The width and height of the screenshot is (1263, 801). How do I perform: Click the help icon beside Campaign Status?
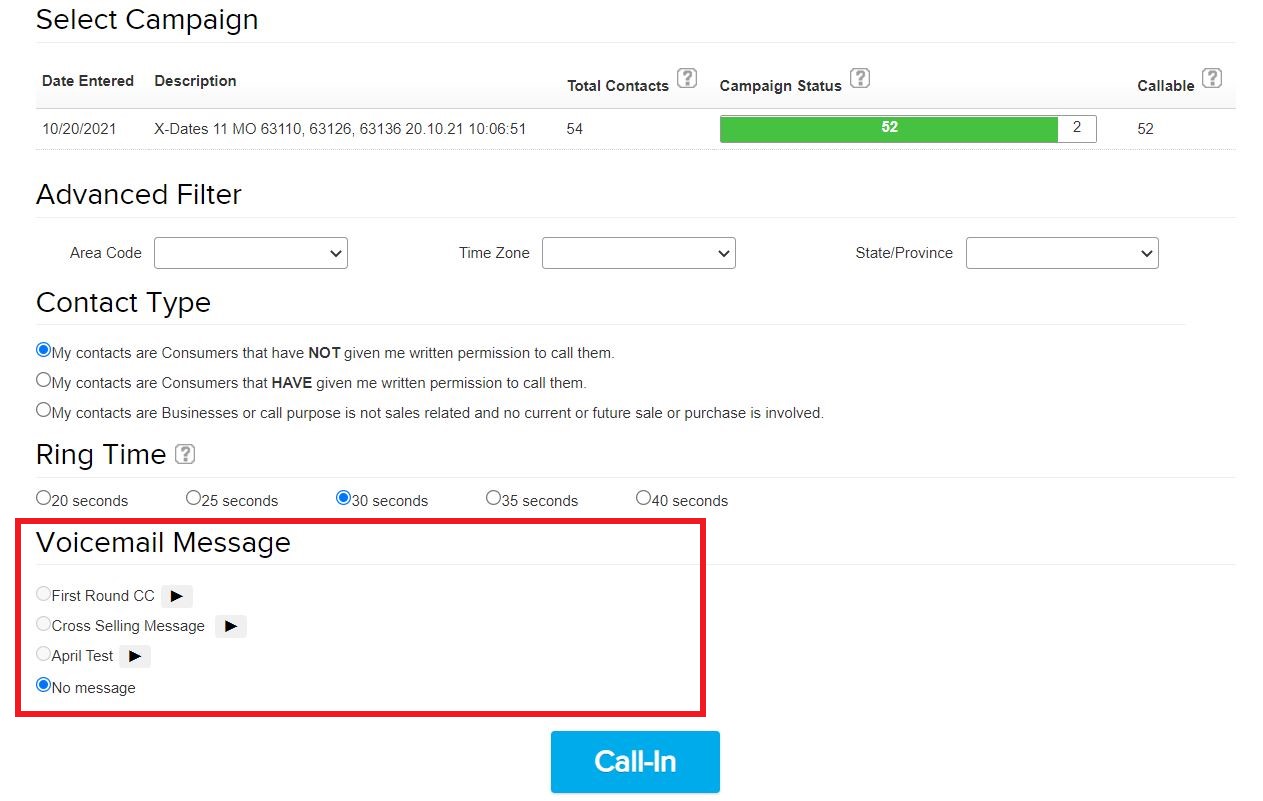(x=860, y=78)
